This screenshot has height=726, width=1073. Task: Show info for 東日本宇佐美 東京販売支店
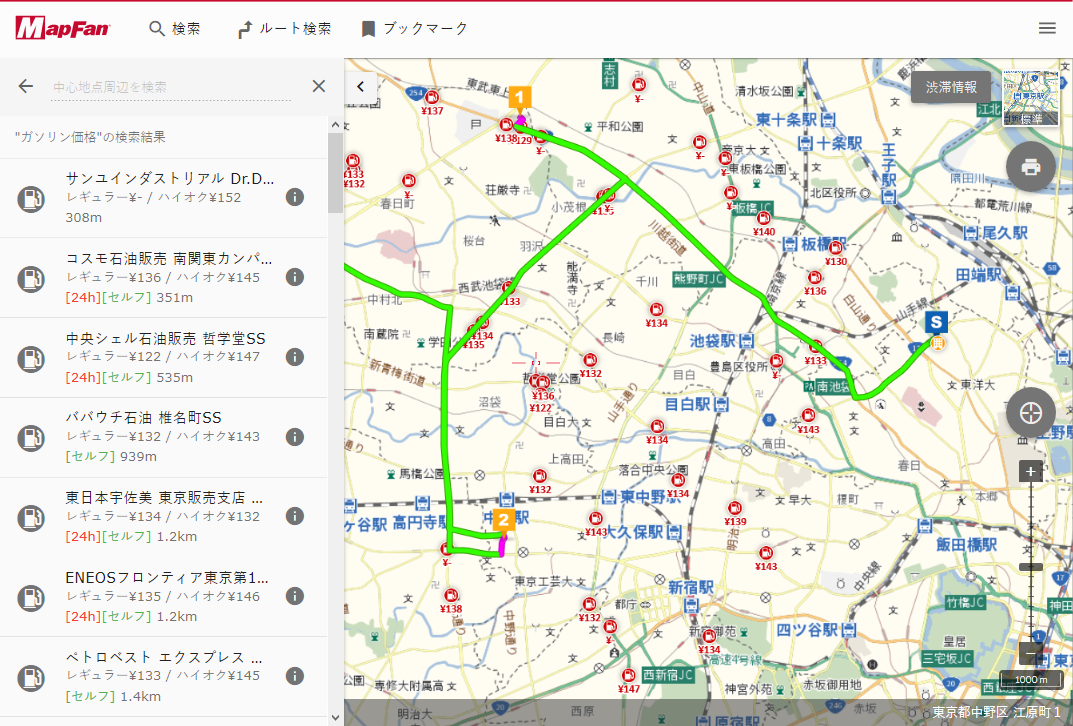click(295, 517)
